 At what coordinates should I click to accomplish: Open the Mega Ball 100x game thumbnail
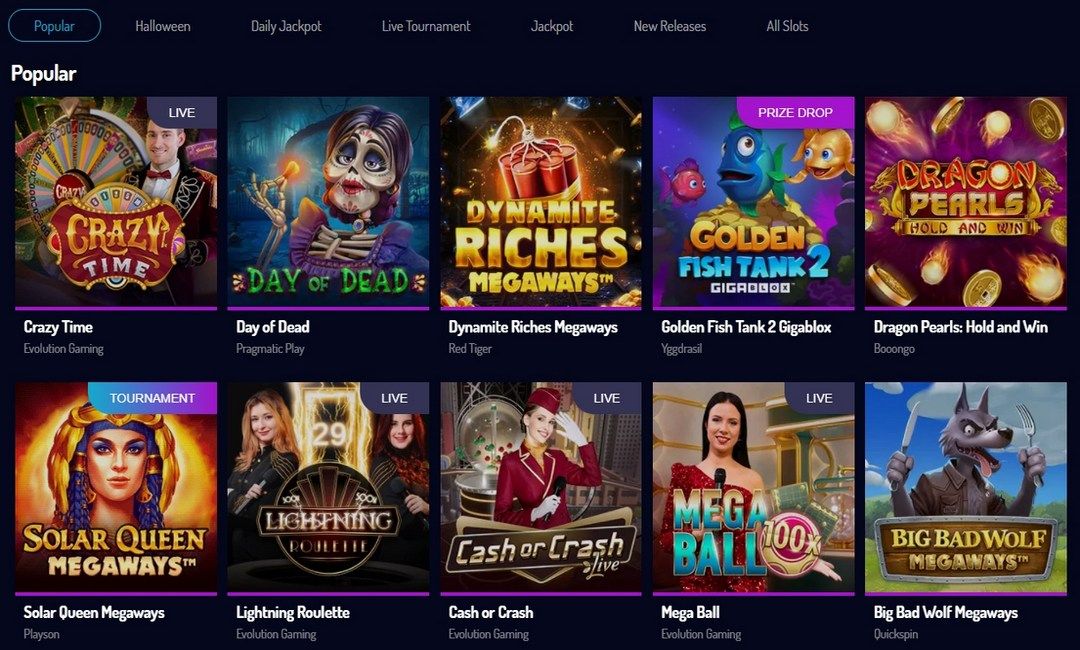pos(754,488)
